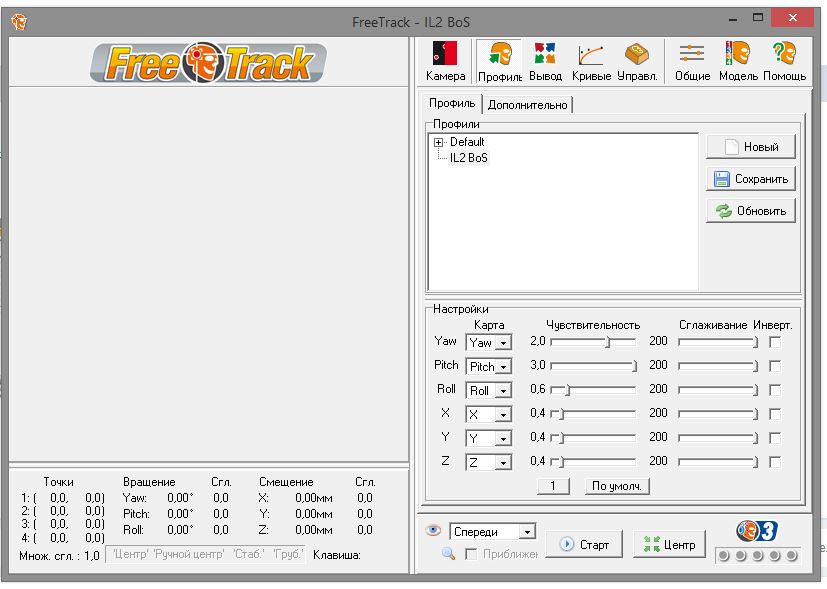Close the FreeTrack window
Image resolution: width=827 pixels, height=589 pixels.
click(x=793, y=17)
